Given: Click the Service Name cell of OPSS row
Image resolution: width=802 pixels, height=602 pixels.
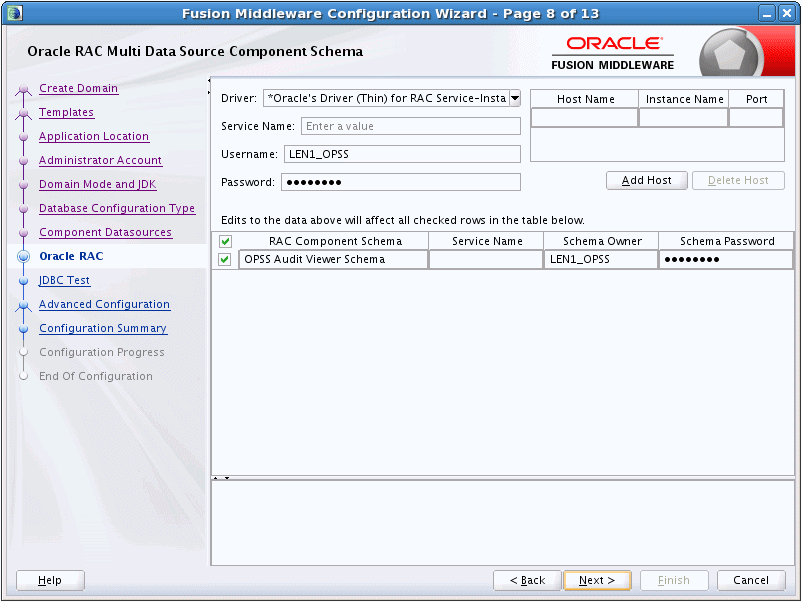Looking at the screenshot, I should coord(486,259).
